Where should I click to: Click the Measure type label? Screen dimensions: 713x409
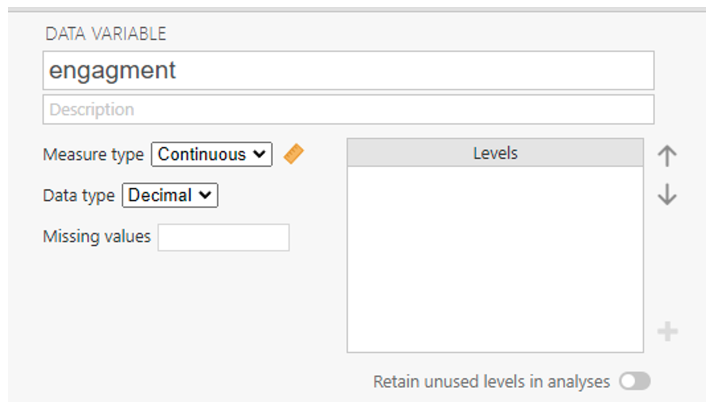(x=94, y=154)
